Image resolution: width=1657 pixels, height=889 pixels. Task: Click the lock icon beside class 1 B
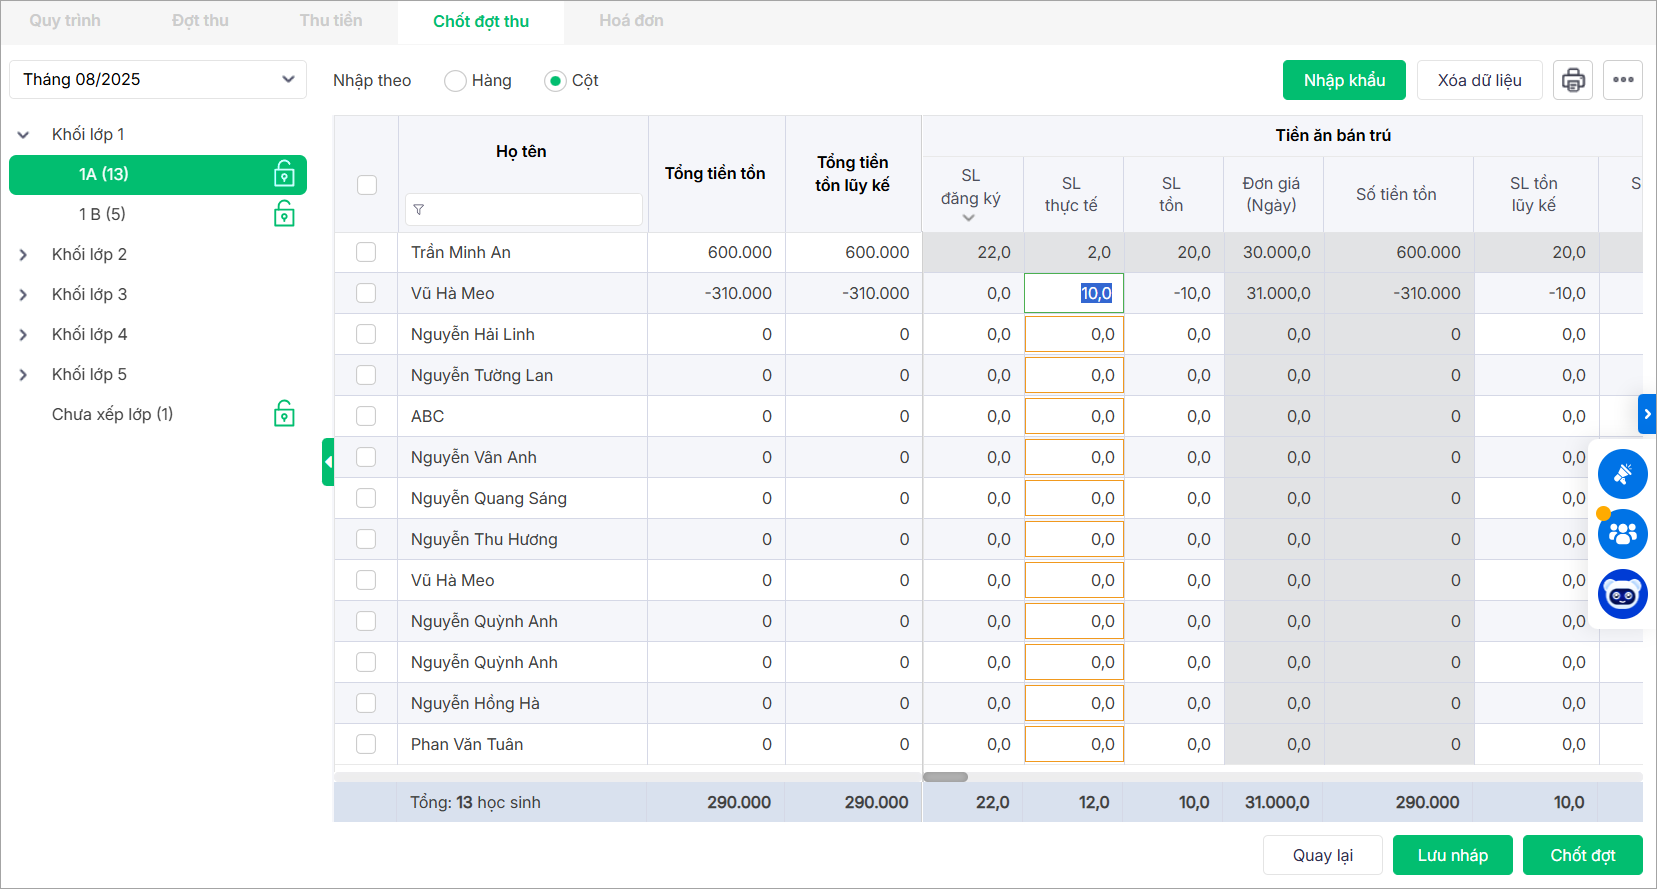[x=284, y=214]
